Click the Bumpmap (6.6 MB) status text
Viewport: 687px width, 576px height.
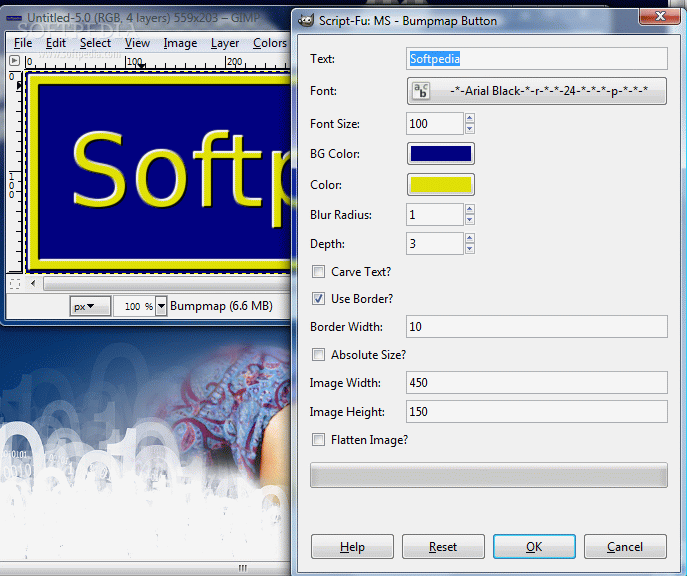(221, 306)
